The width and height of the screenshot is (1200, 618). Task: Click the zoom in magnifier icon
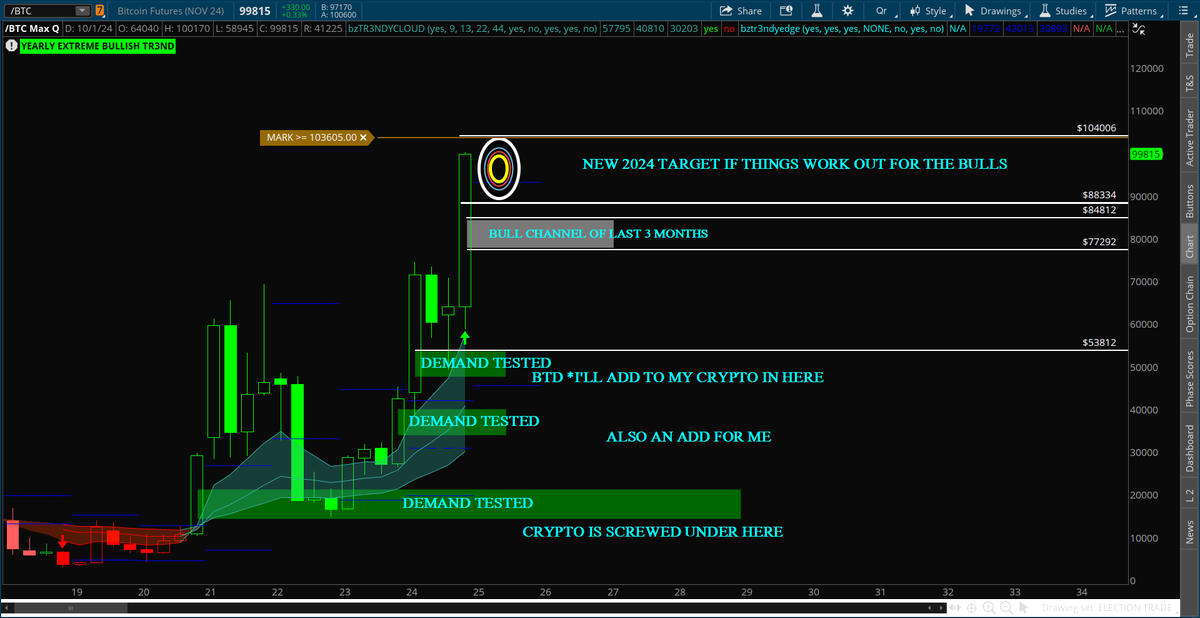click(990, 607)
